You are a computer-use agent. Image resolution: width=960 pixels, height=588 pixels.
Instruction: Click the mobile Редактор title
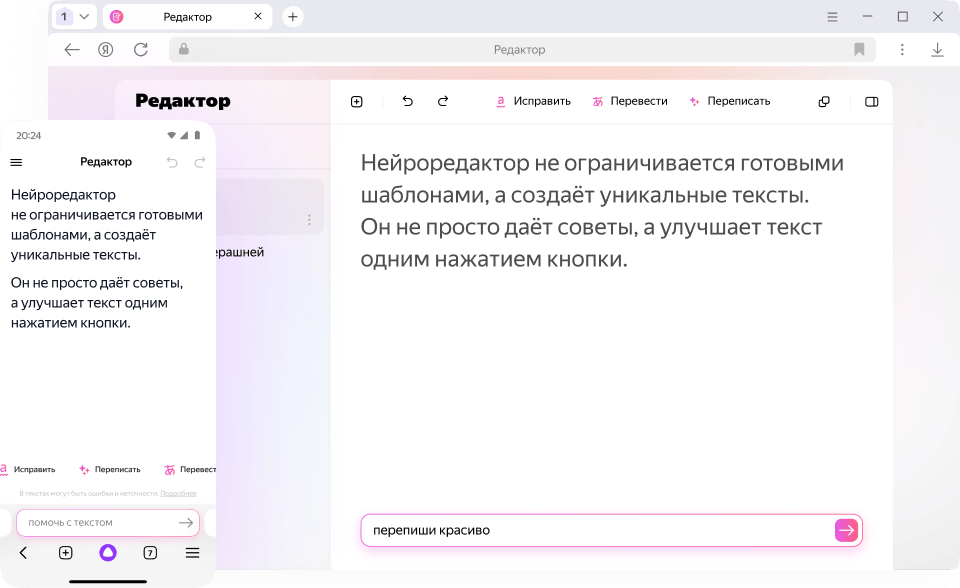pos(106,162)
